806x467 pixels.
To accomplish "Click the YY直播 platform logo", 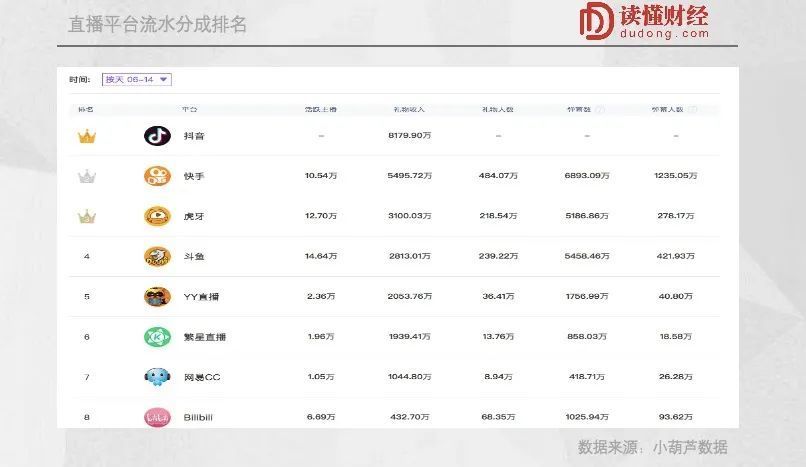I will (157, 296).
